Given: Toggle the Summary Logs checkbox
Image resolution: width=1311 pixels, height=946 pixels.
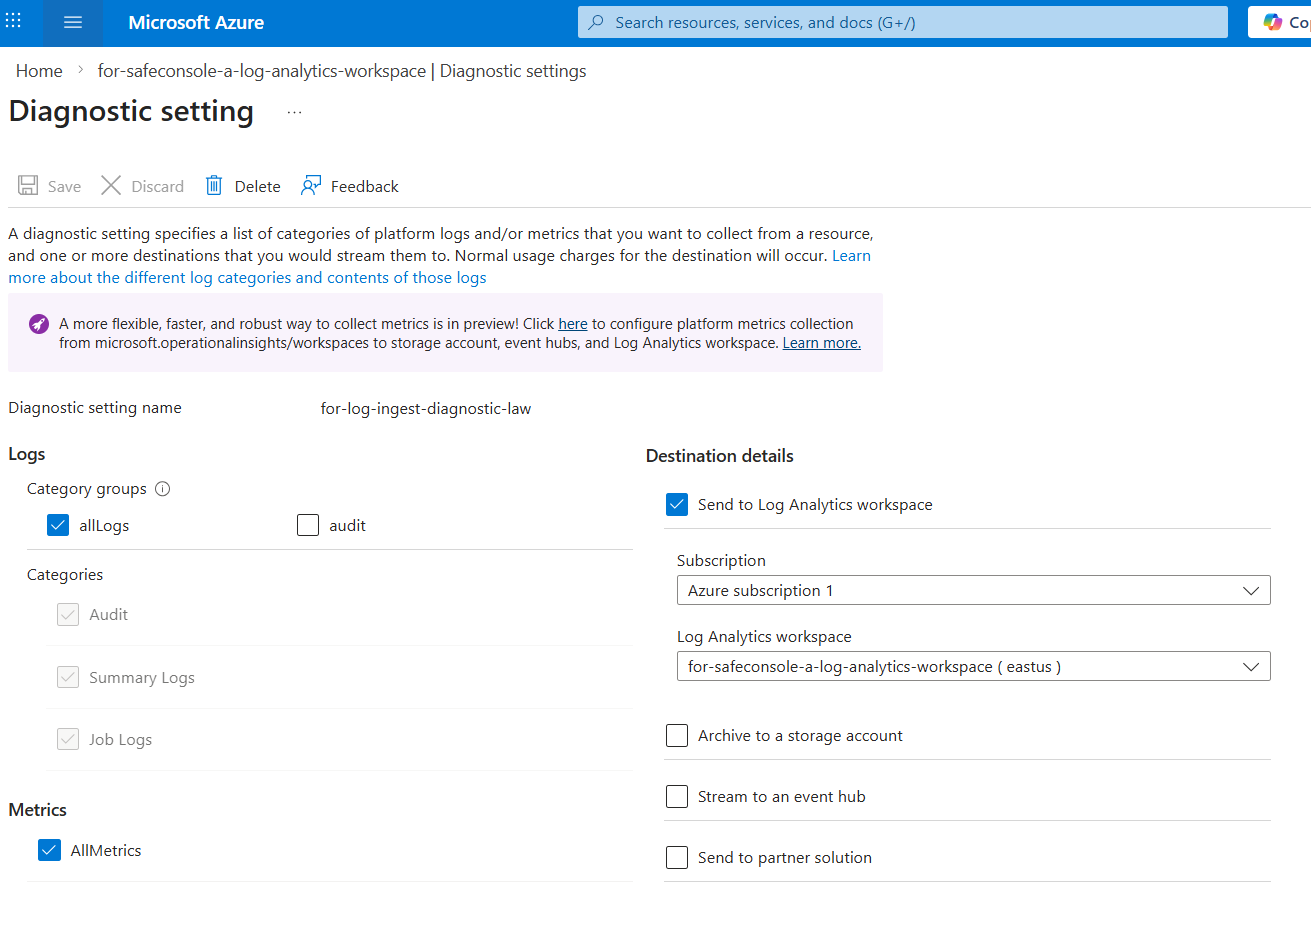Looking at the screenshot, I should tap(68, 677).
